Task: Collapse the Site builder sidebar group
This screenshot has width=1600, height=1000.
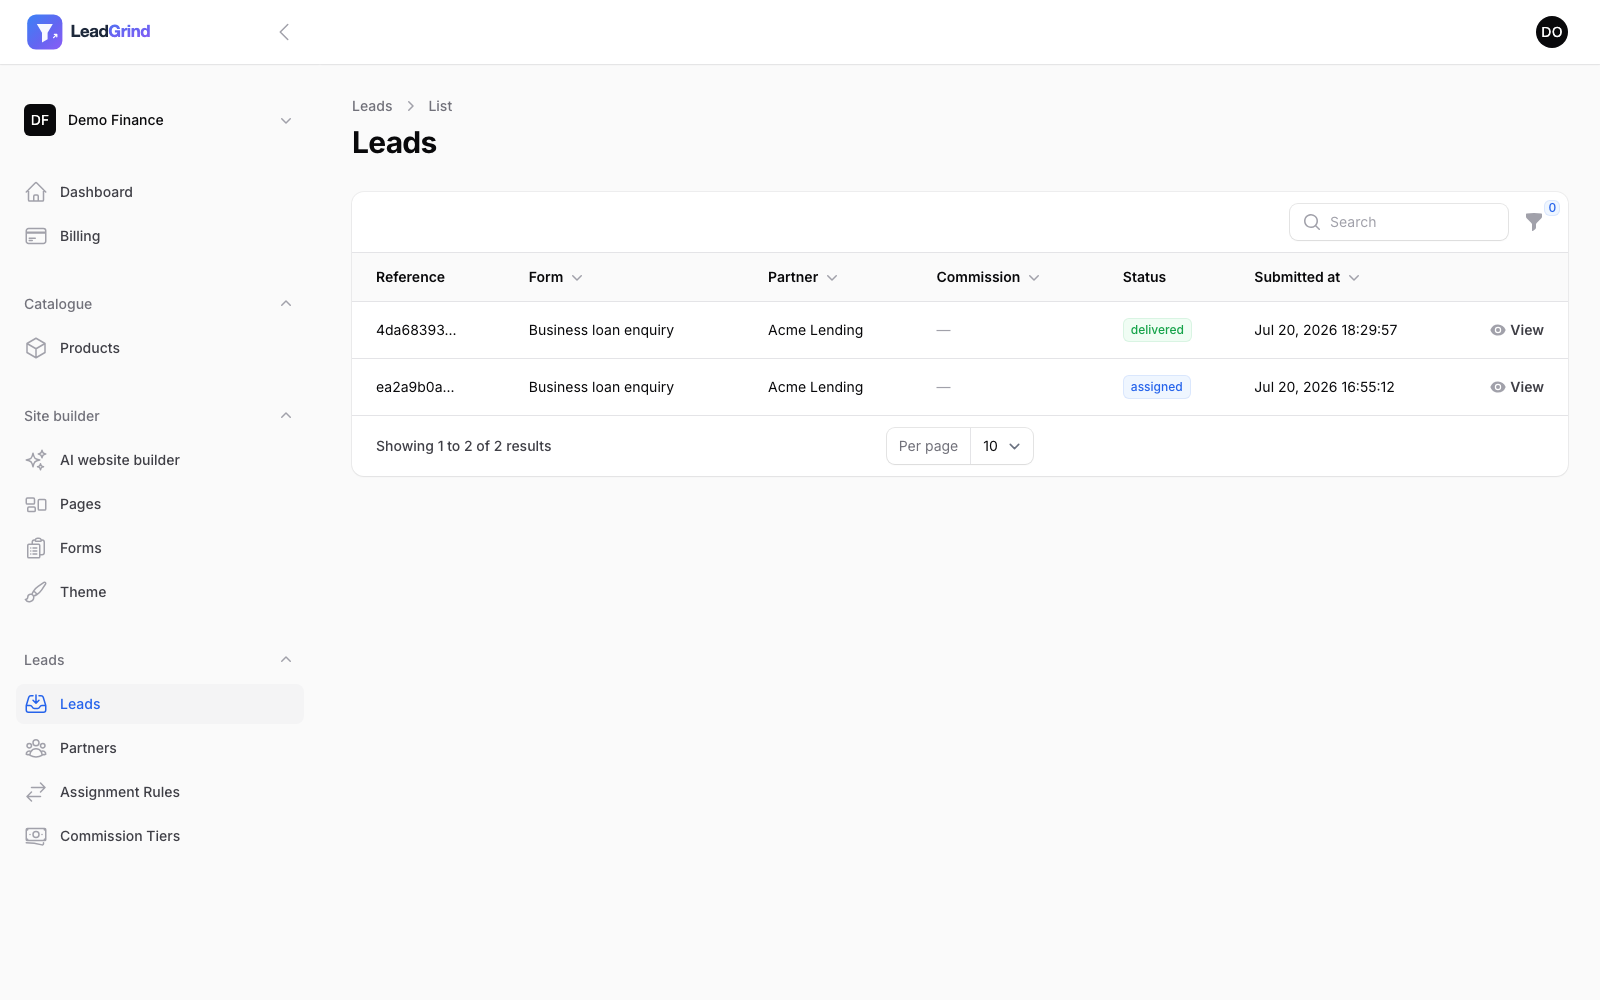Action: click(x=286, y=416)
